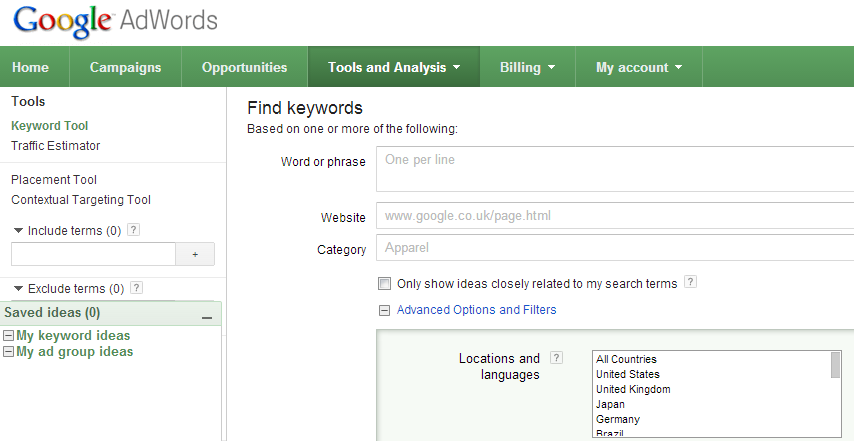Open help icon next to Include terms
Screen dimensions: 854x441
(x=133, y=230)
